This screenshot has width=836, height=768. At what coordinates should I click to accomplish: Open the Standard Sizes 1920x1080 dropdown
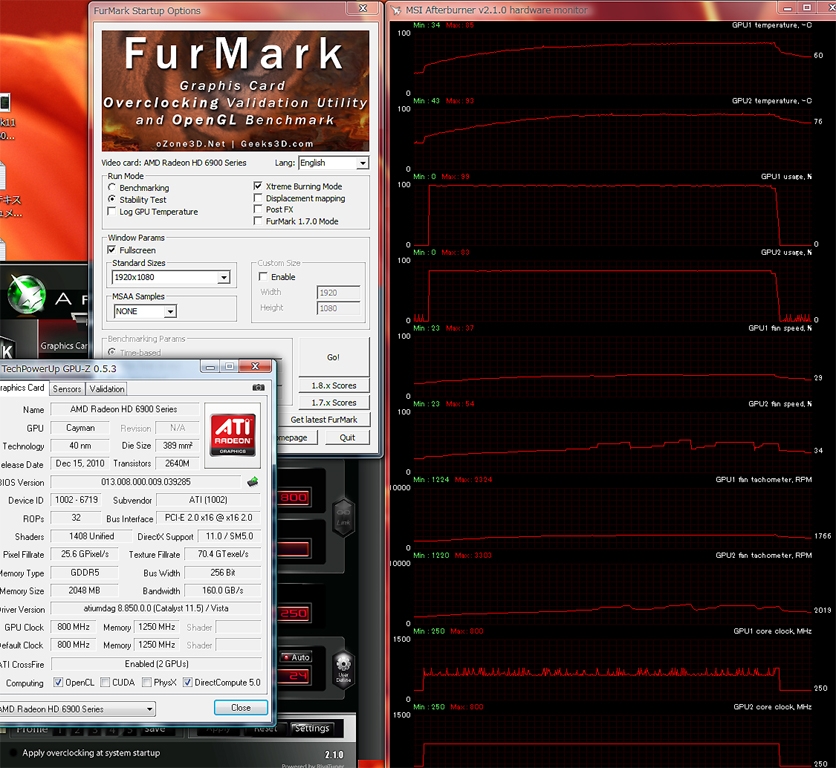coord(171,277)
